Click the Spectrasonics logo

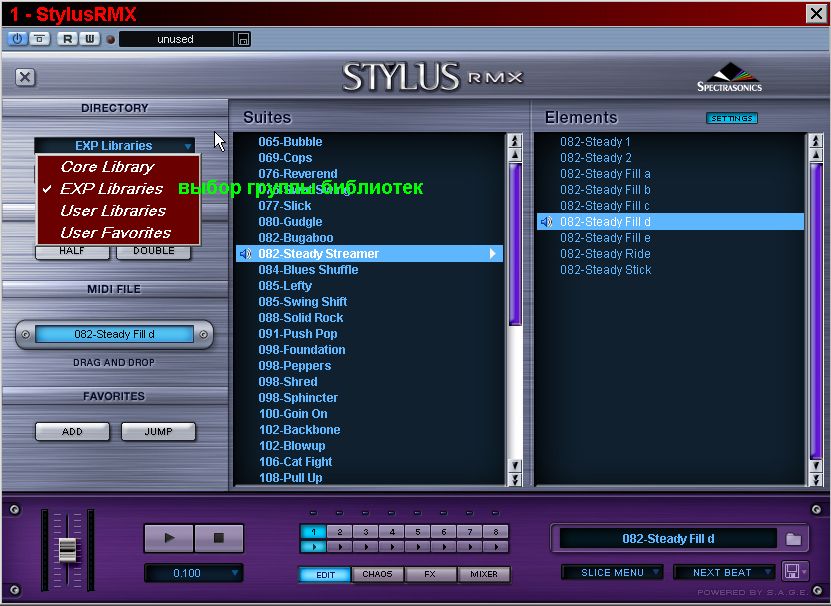coord(730,78)
